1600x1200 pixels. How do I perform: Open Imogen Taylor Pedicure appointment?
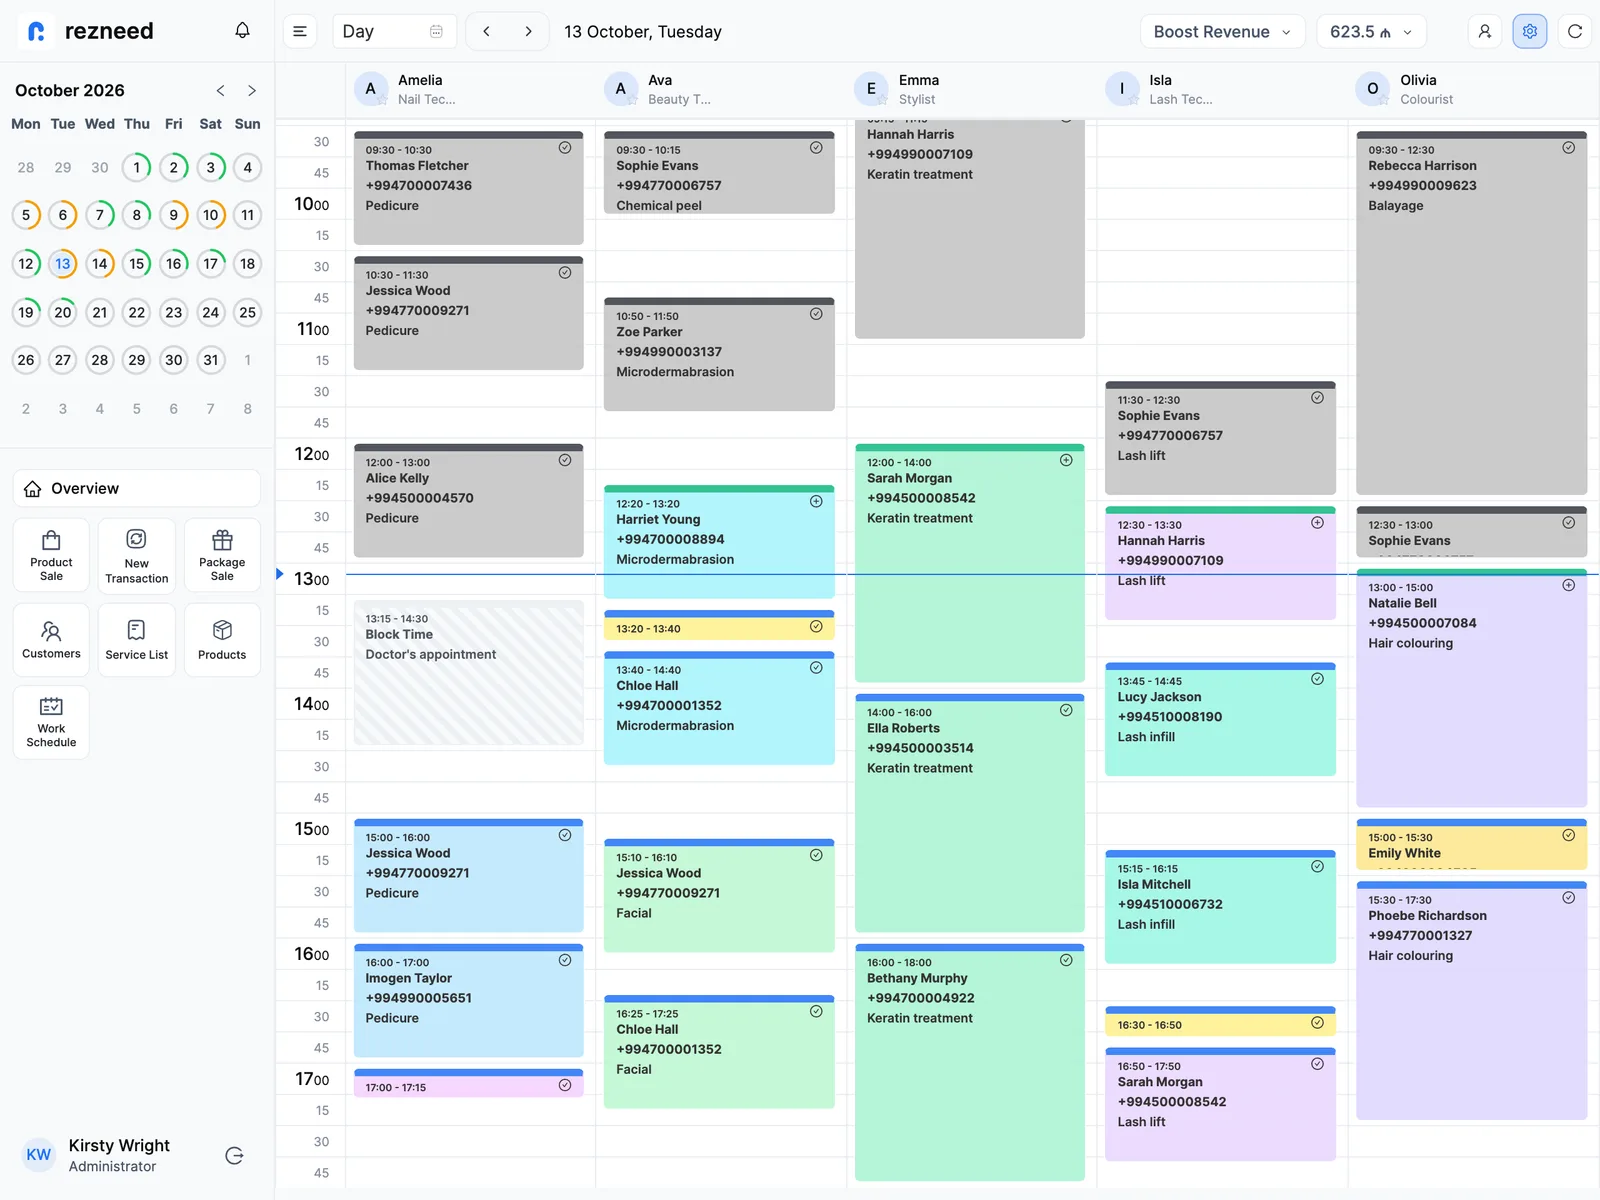tap(469, 1000)
